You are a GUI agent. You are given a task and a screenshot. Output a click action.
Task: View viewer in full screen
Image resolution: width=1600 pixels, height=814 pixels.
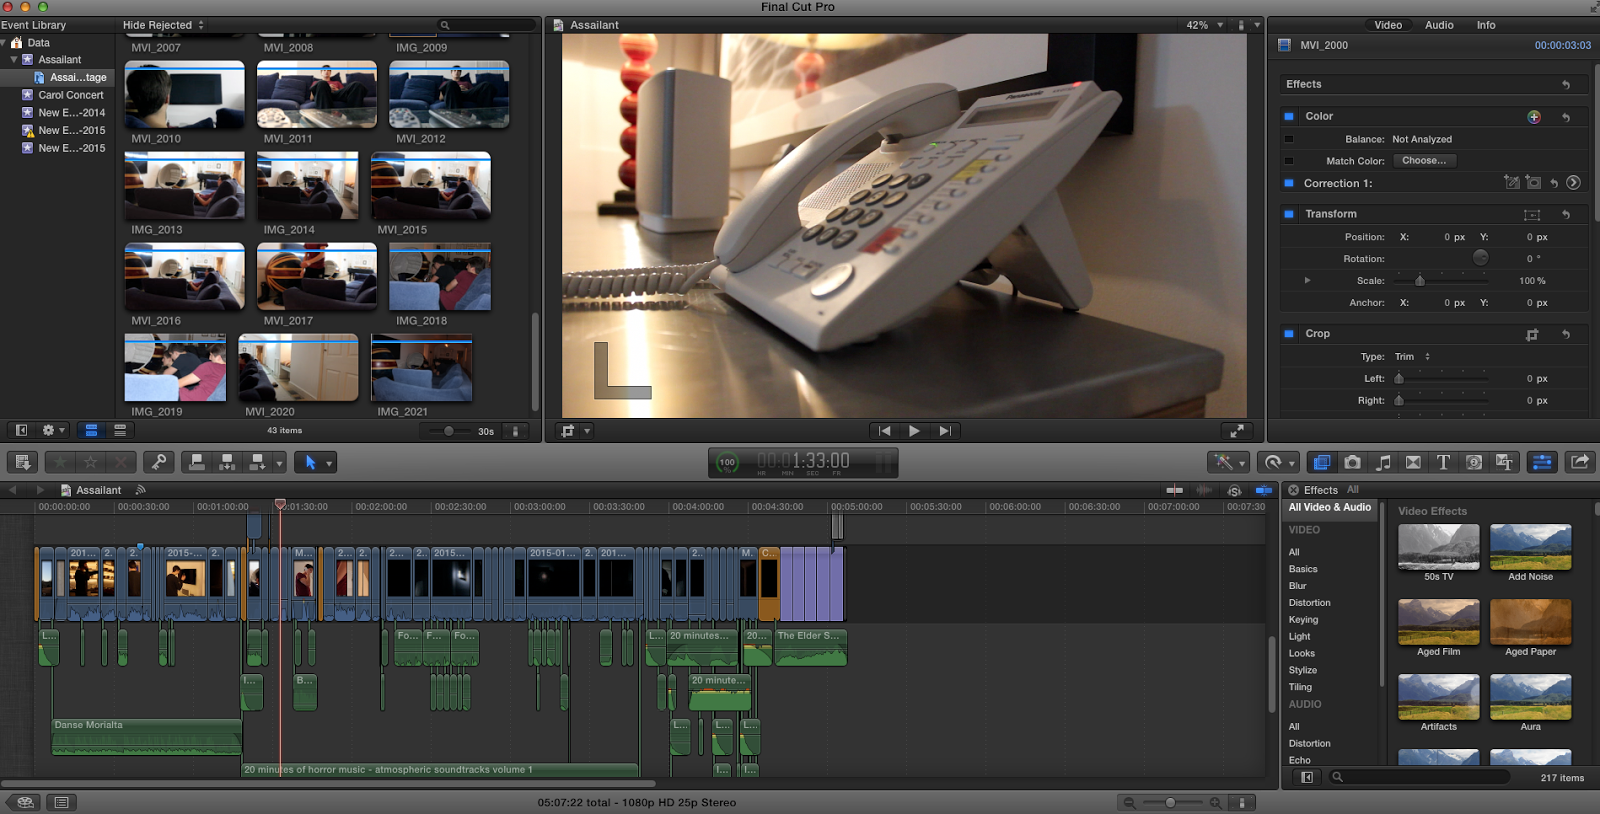[x=1237, y=431]
